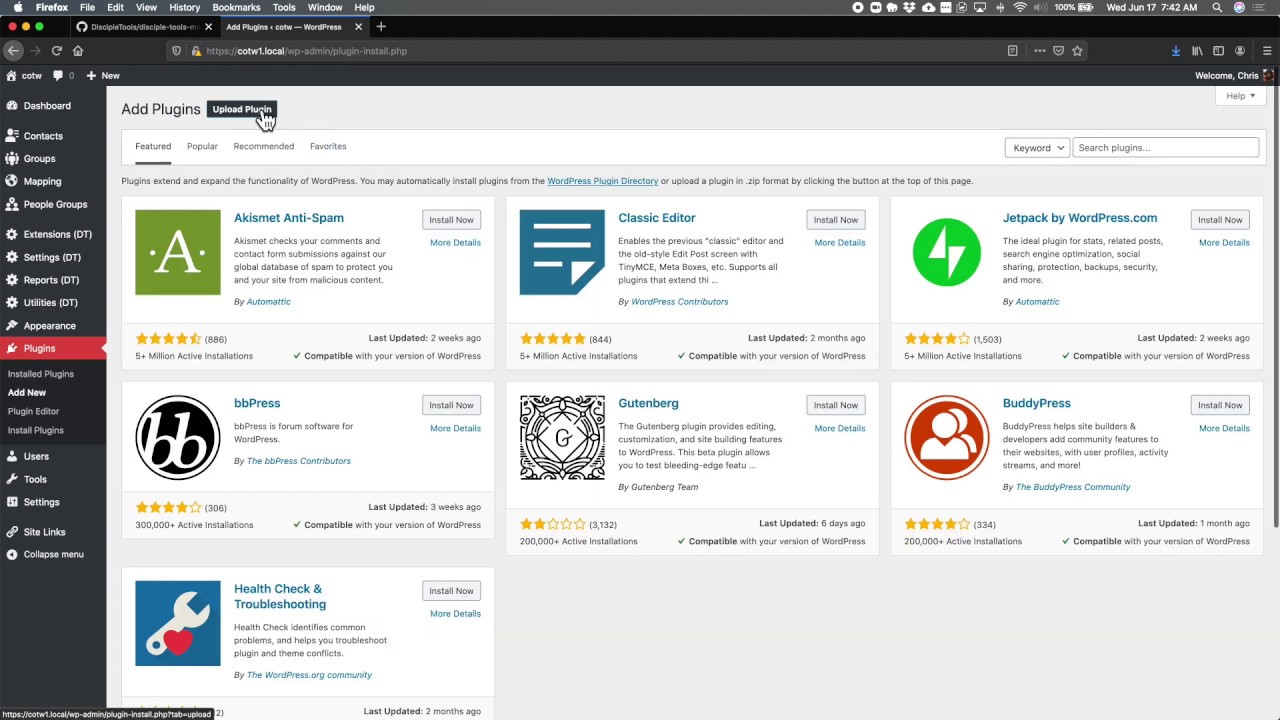Open Plugin Editor submenu item
This screenshot has width=1280, height=720.
[34, 411]
